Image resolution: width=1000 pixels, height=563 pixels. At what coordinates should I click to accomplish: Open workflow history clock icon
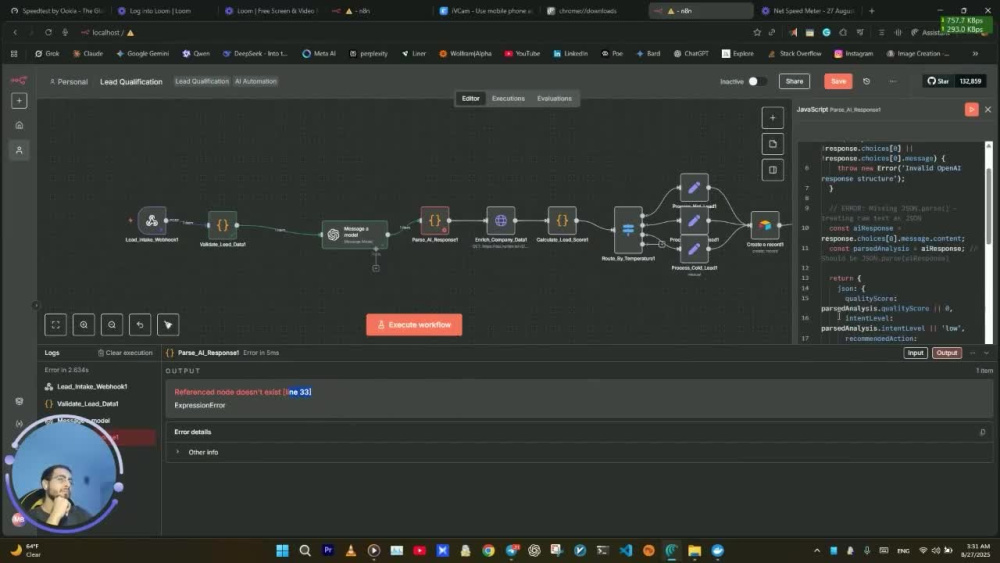pos(866,81)
